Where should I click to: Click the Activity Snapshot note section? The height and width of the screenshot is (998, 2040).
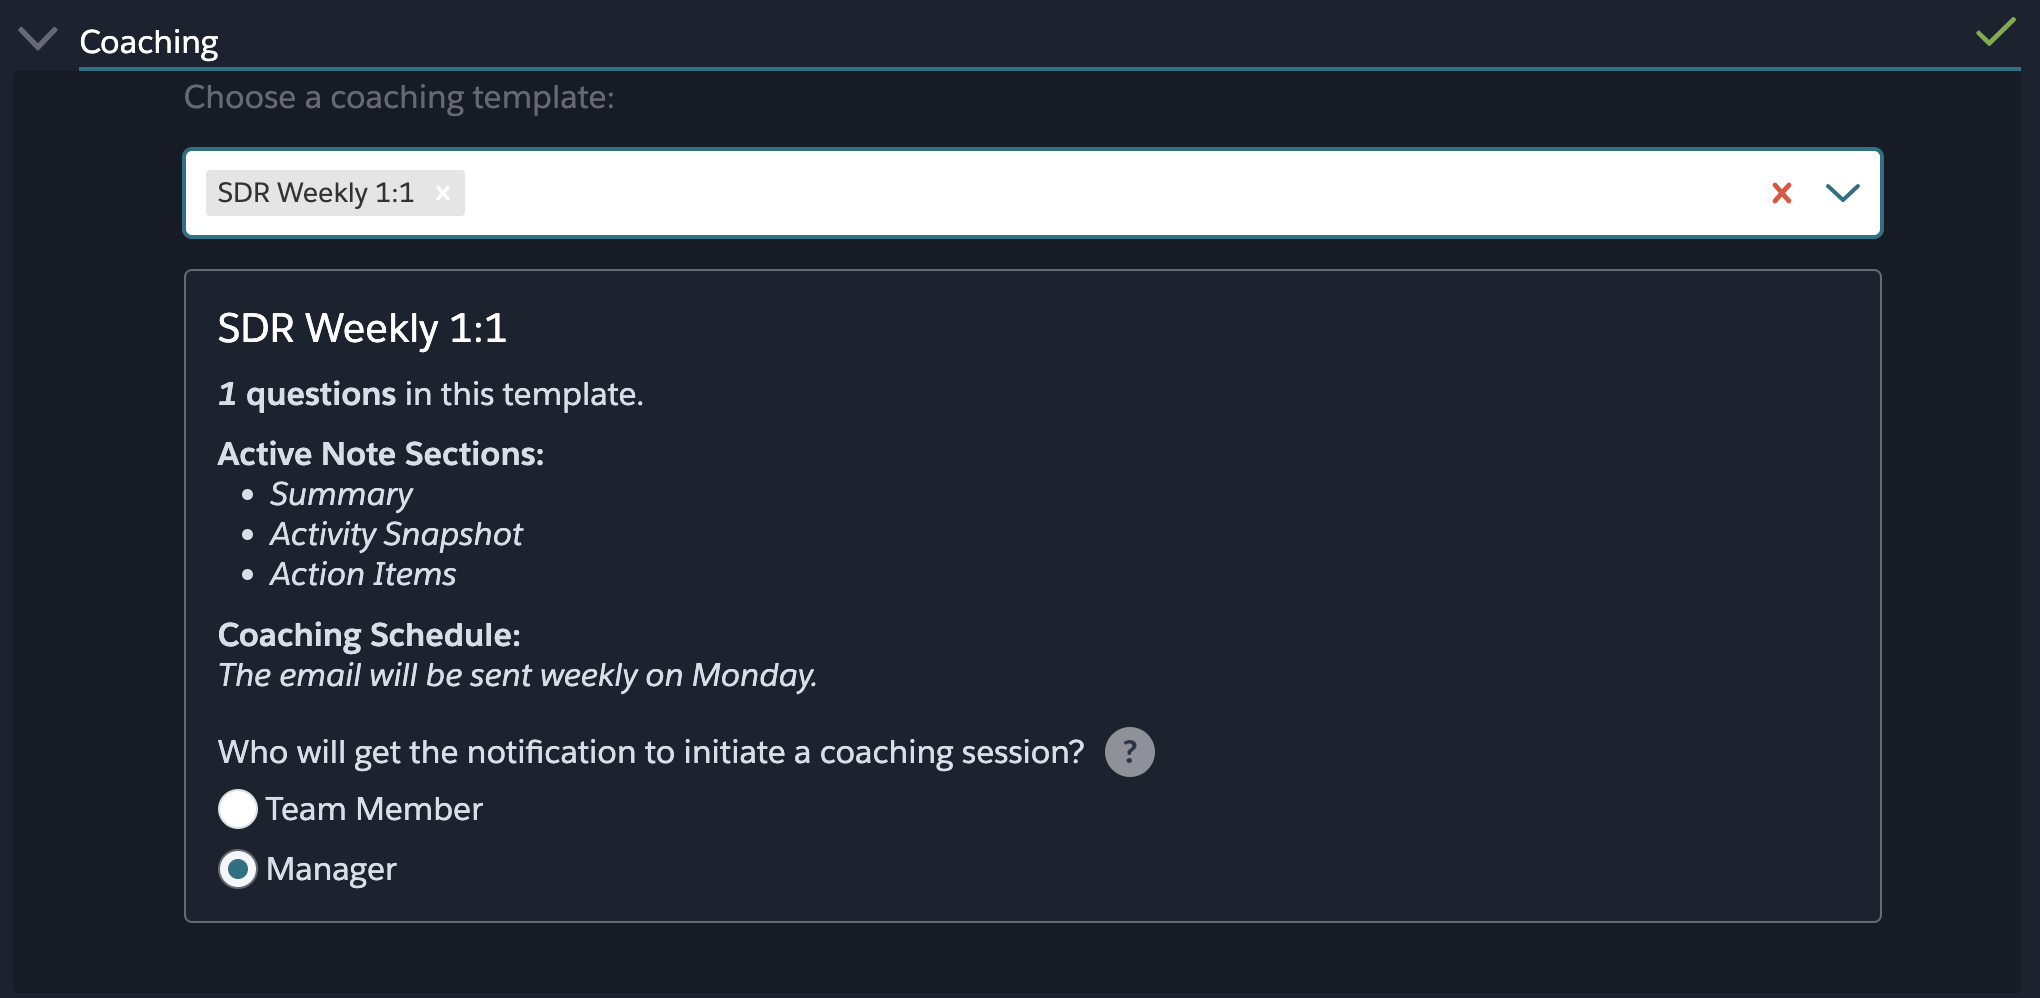point(396,534)
